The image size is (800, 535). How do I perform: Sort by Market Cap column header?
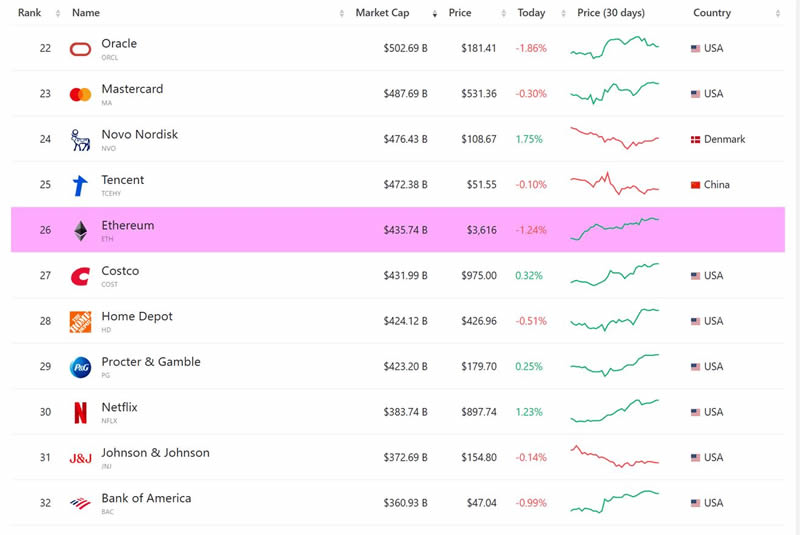point(382,13)
